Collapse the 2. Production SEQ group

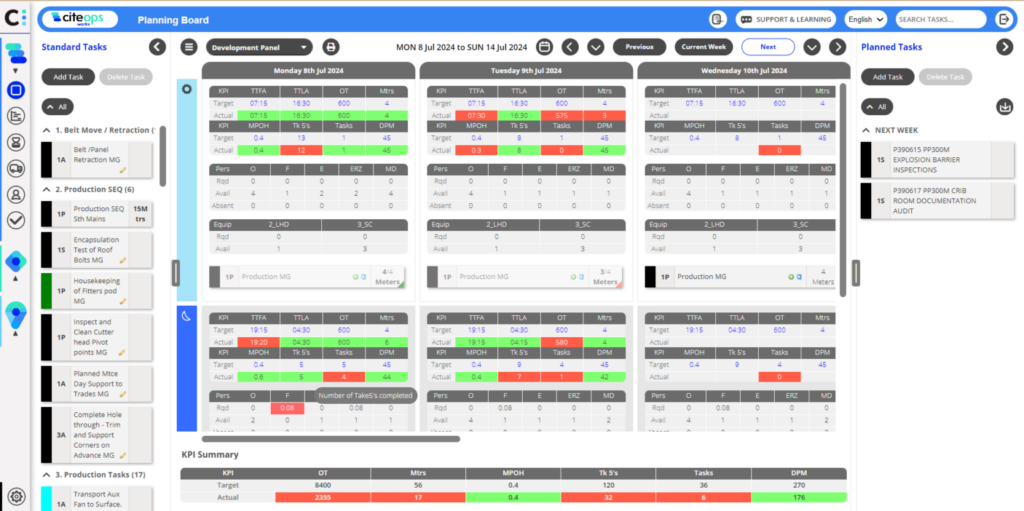(x=46, y=190)
